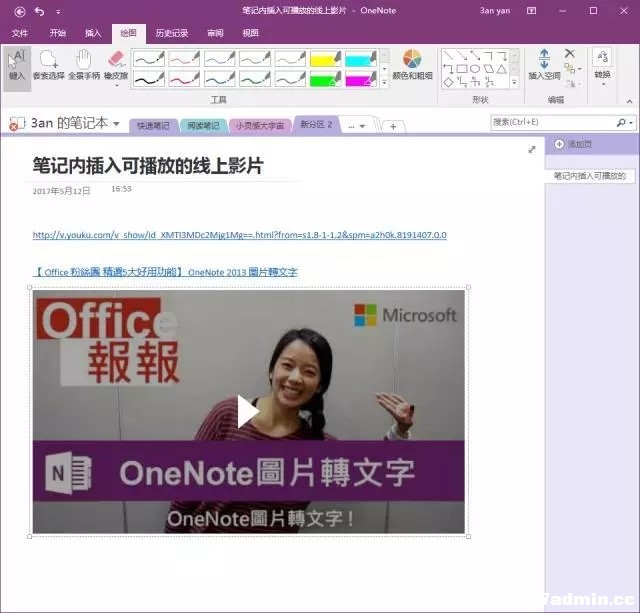Switch to the 历史记录 History tab
This screenshot has width=640, height=613.
171,33
